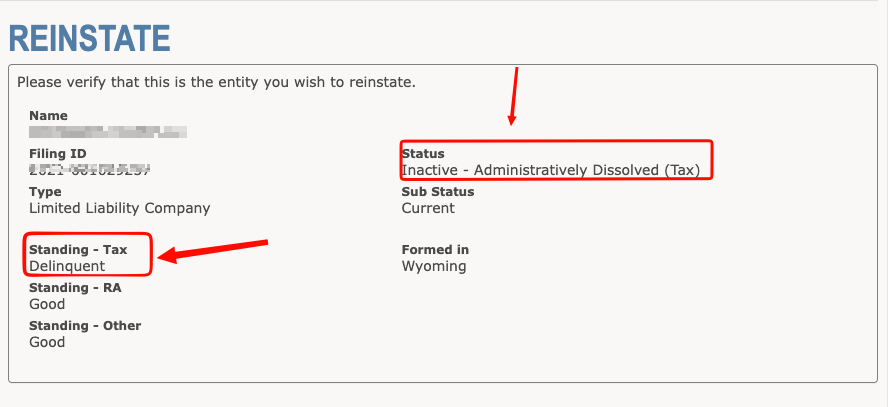Select the Inactive - Administratively Dissolved (Tax) text
Viewport: 888px width, 407px height.
point(551,170)
